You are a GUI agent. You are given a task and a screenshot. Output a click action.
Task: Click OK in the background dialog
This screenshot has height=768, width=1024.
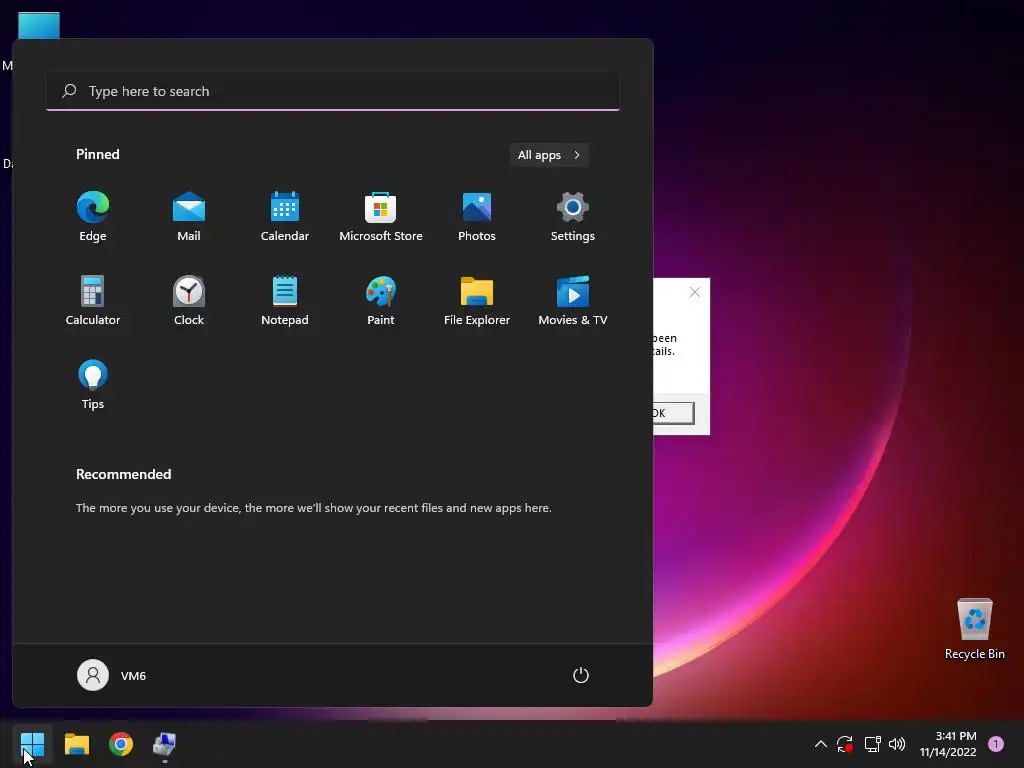673,413
